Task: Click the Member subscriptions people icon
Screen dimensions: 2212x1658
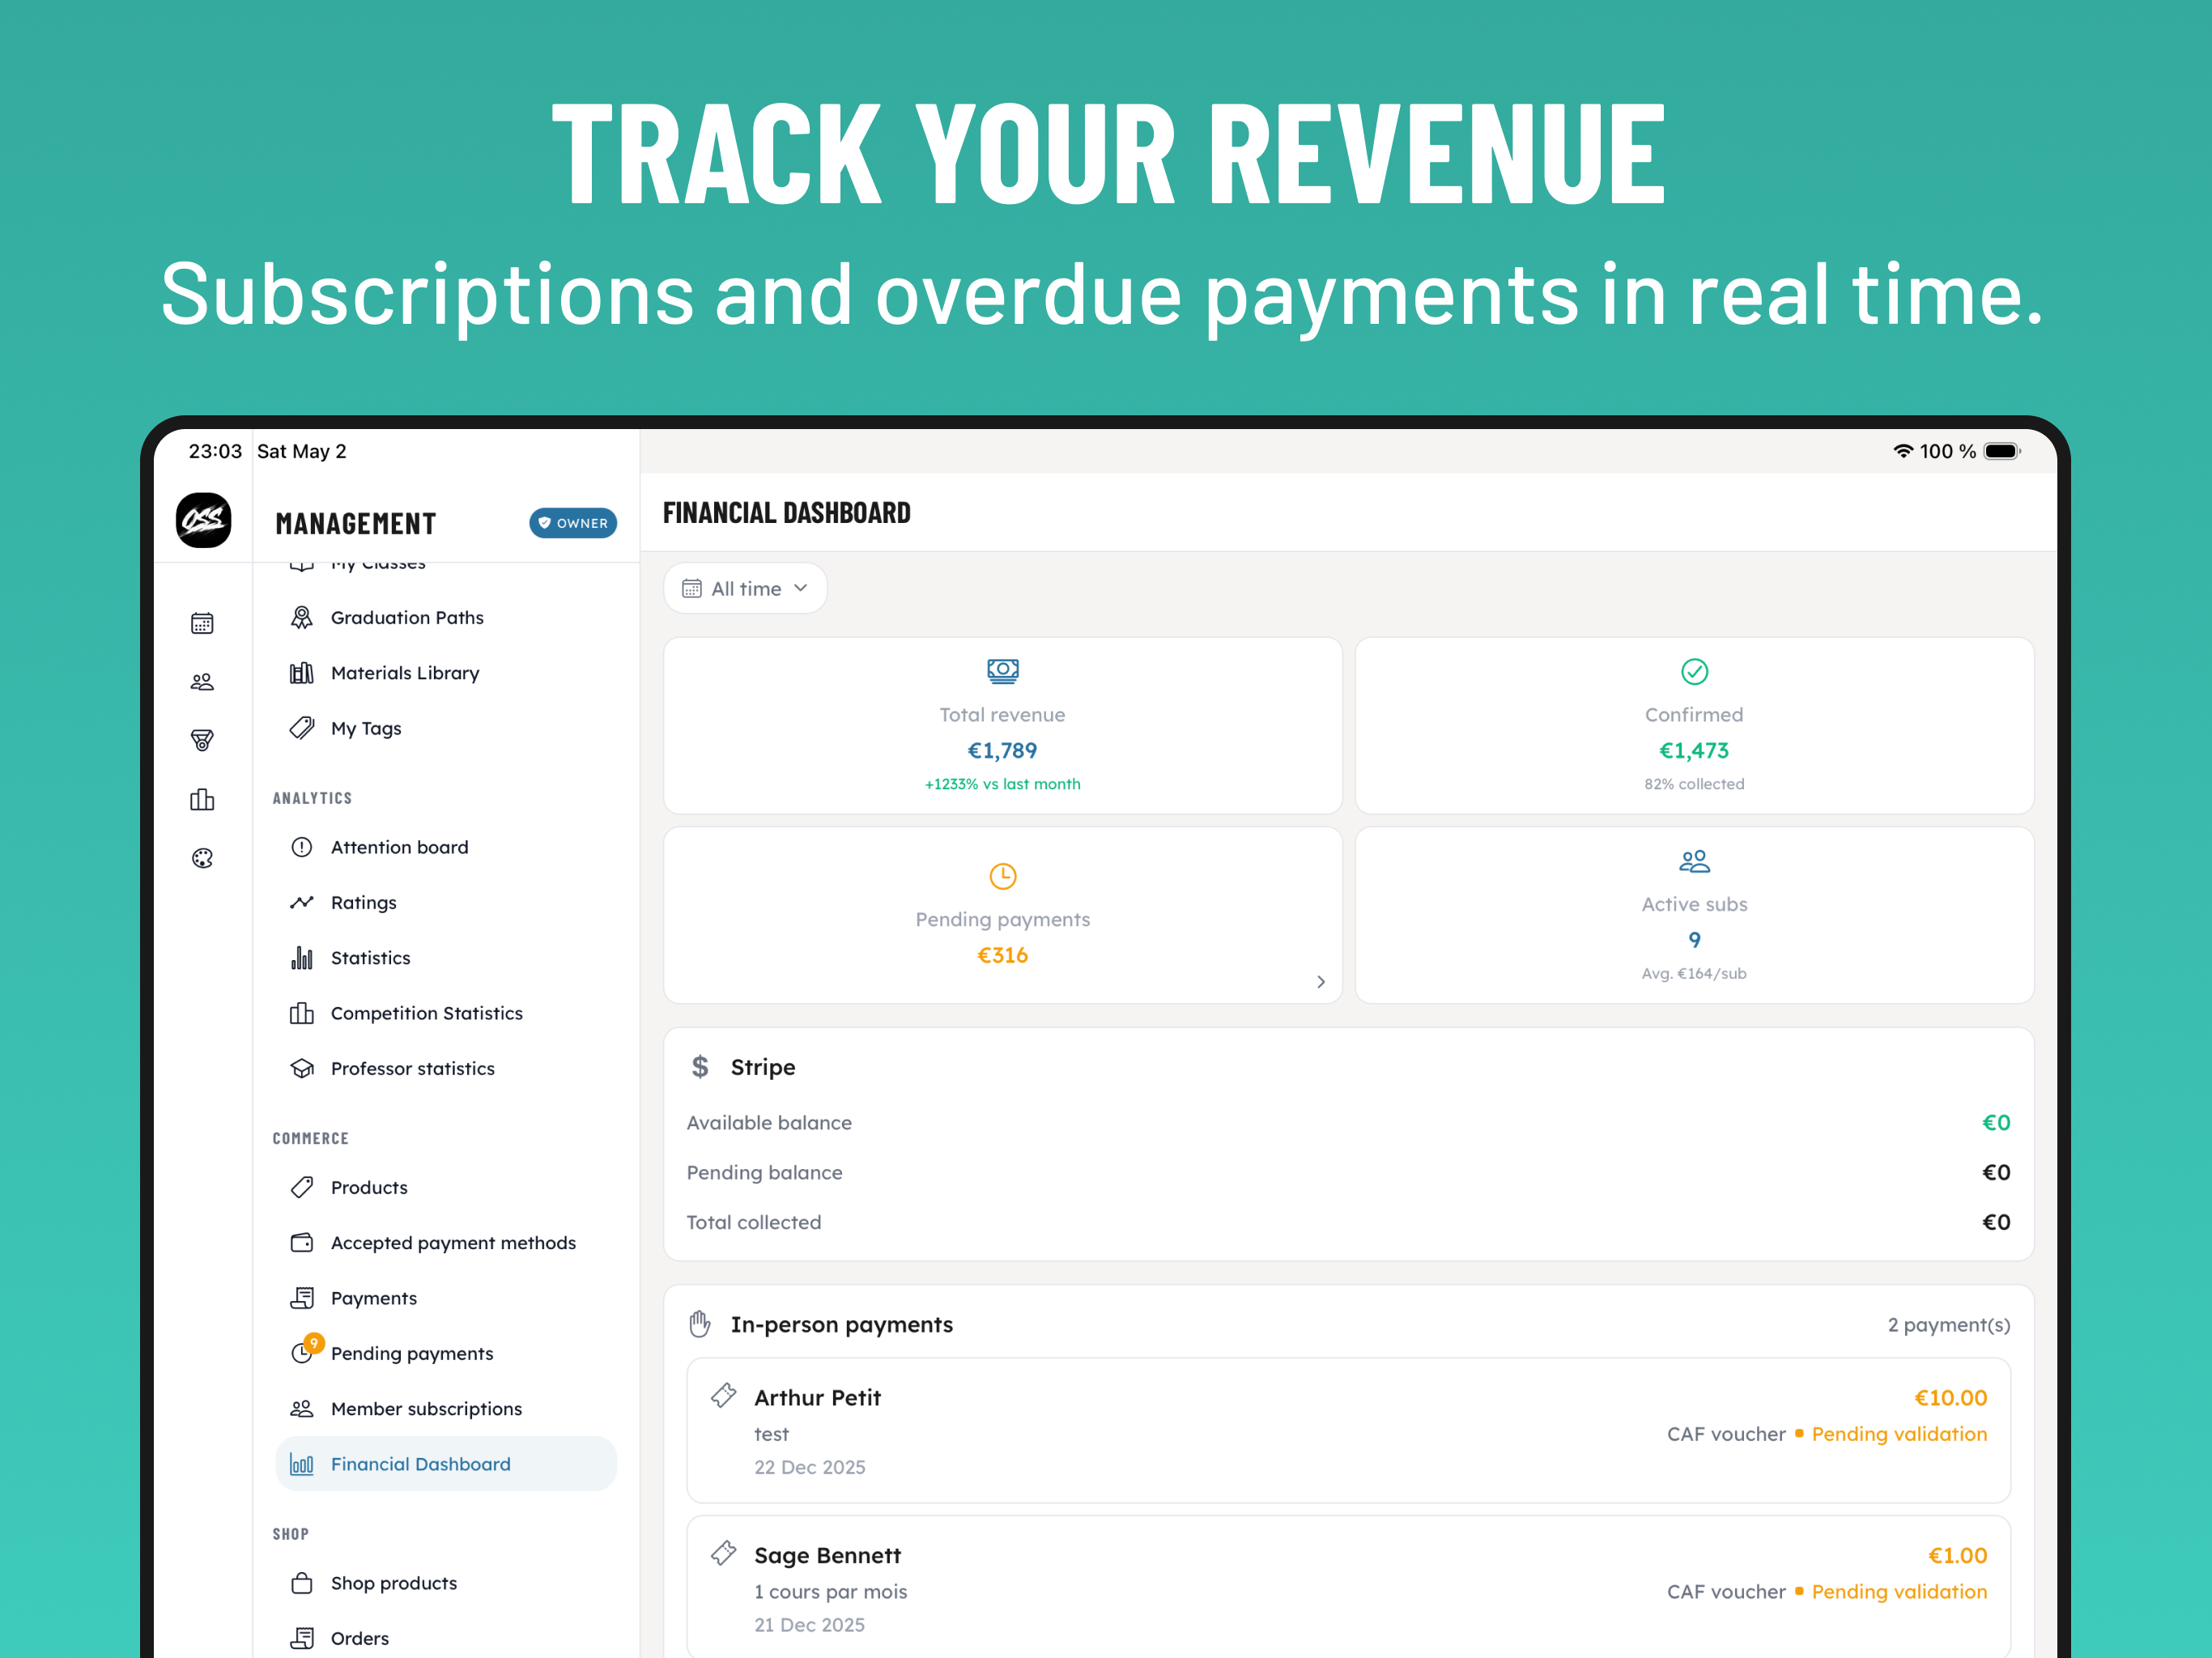Action: (x=301, y=1409)
